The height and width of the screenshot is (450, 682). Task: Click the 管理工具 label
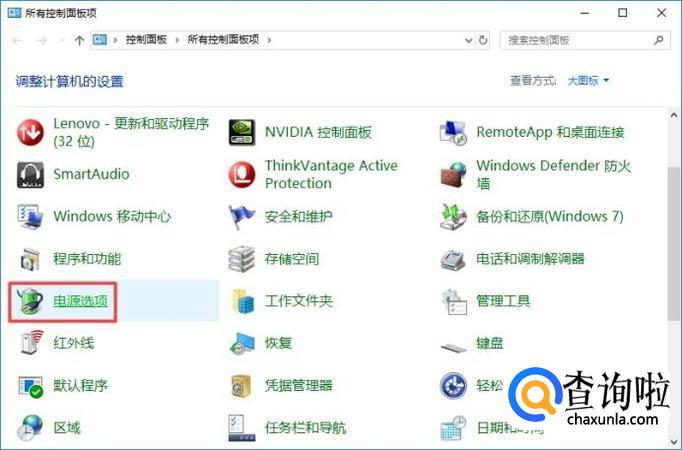coord(503,301)
